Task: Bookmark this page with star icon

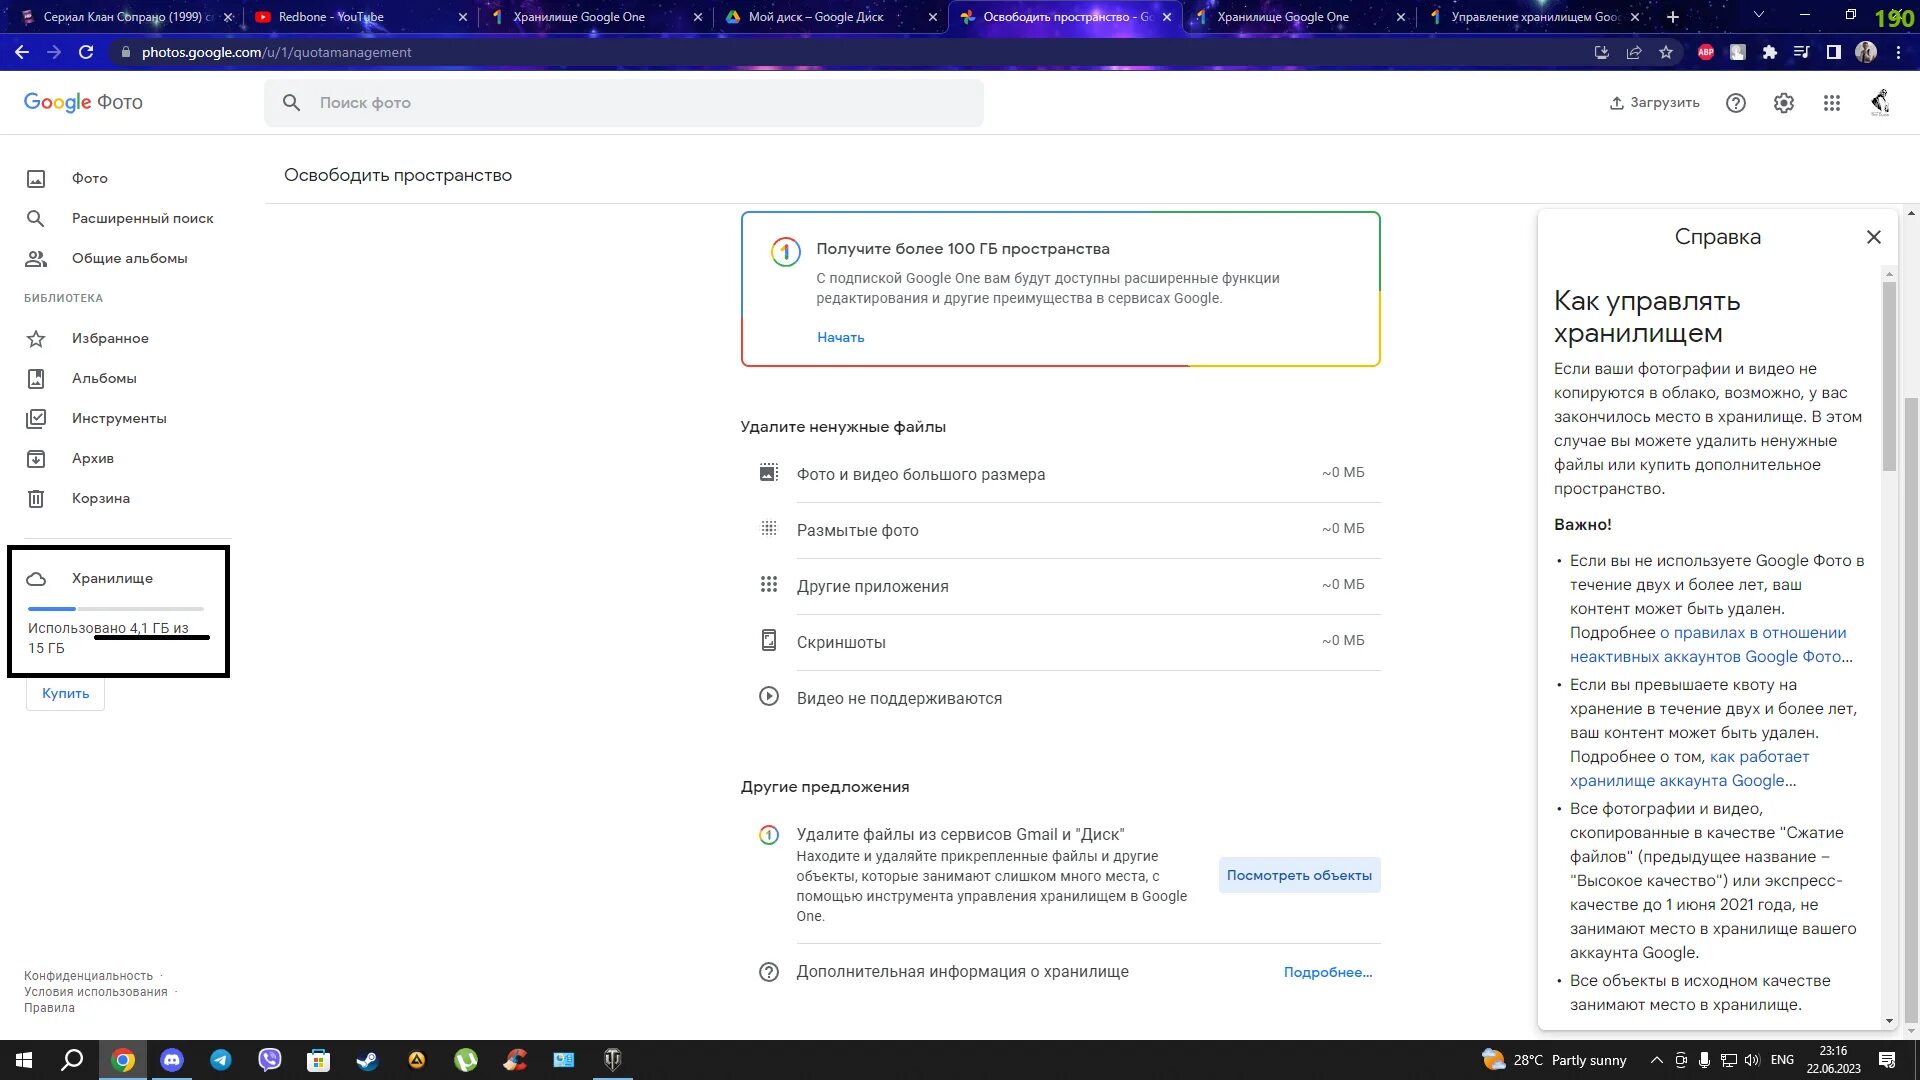Action: 1666,52
